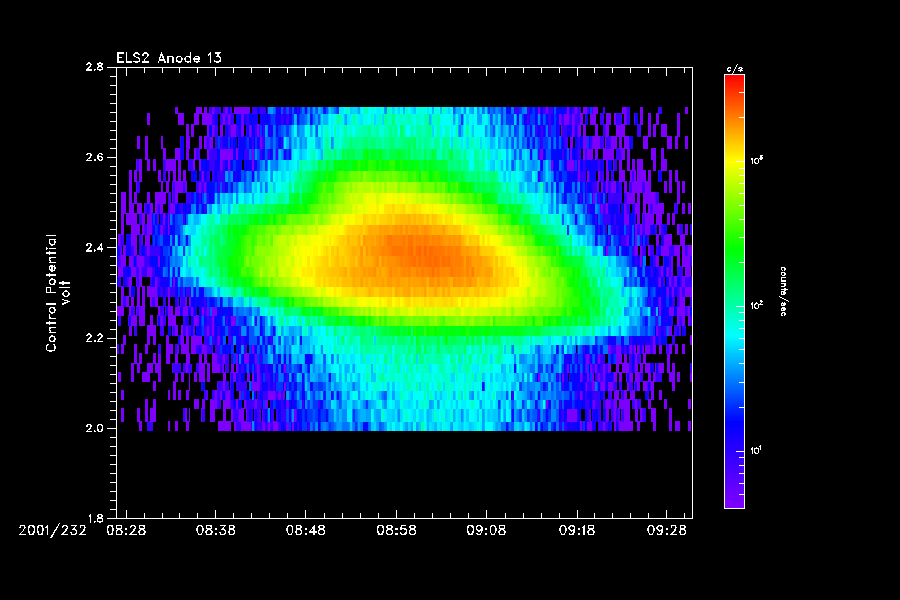Image resolution: width=900 pixels, height=600 pixels.
Task: Click the 'Control Potential' axis title
Action: [52, 293]
